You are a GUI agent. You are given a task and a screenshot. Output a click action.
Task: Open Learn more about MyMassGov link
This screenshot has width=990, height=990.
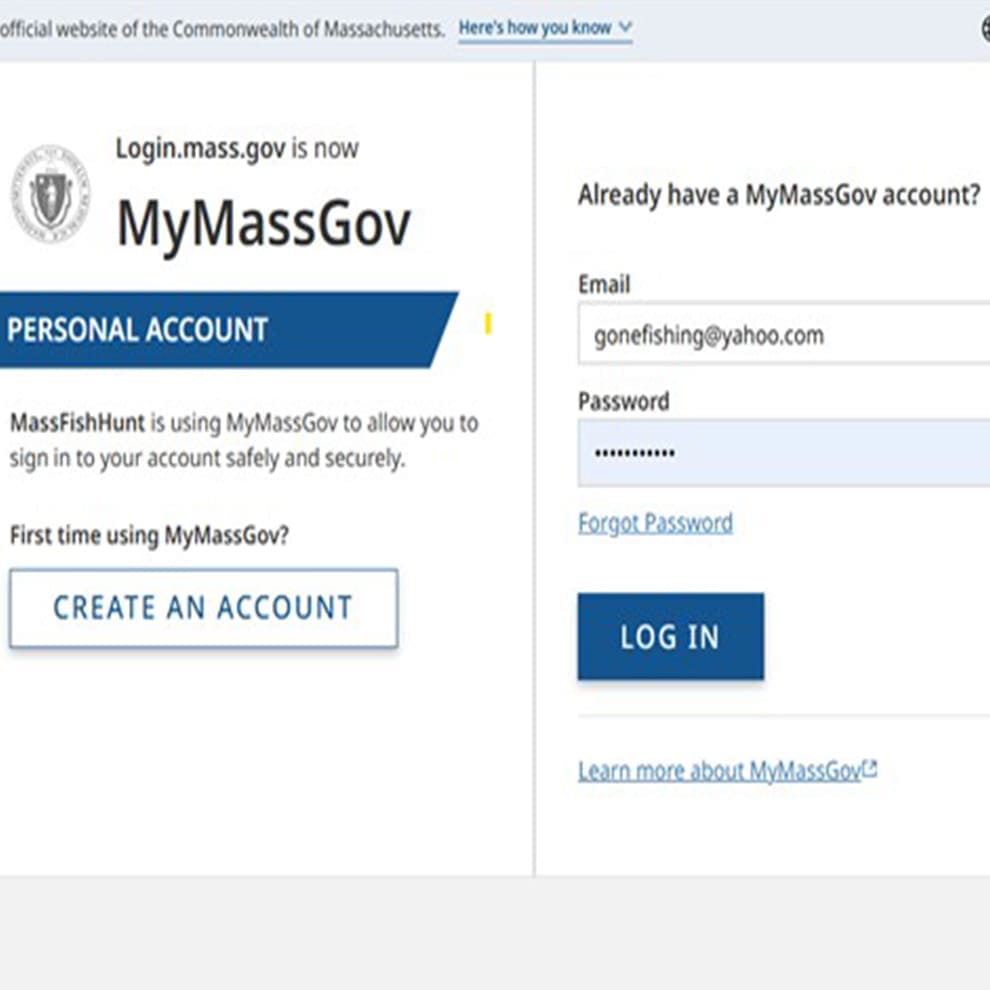(720, 771)
